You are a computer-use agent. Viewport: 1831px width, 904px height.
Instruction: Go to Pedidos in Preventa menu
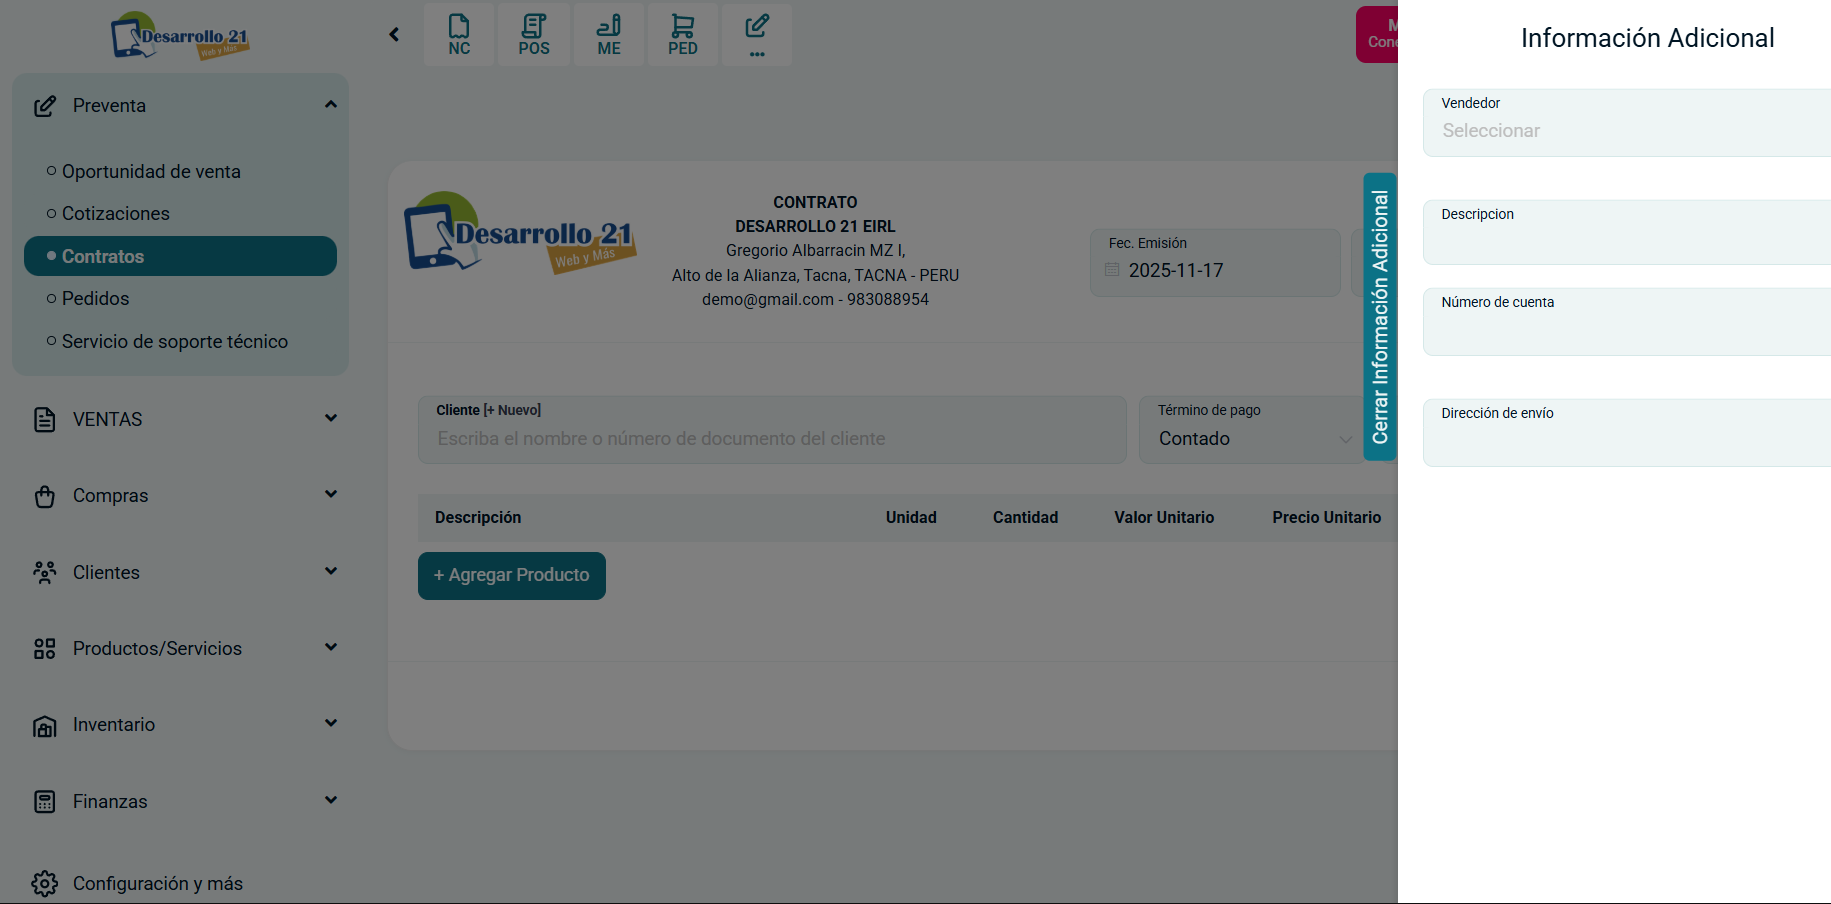pos(96,299)
